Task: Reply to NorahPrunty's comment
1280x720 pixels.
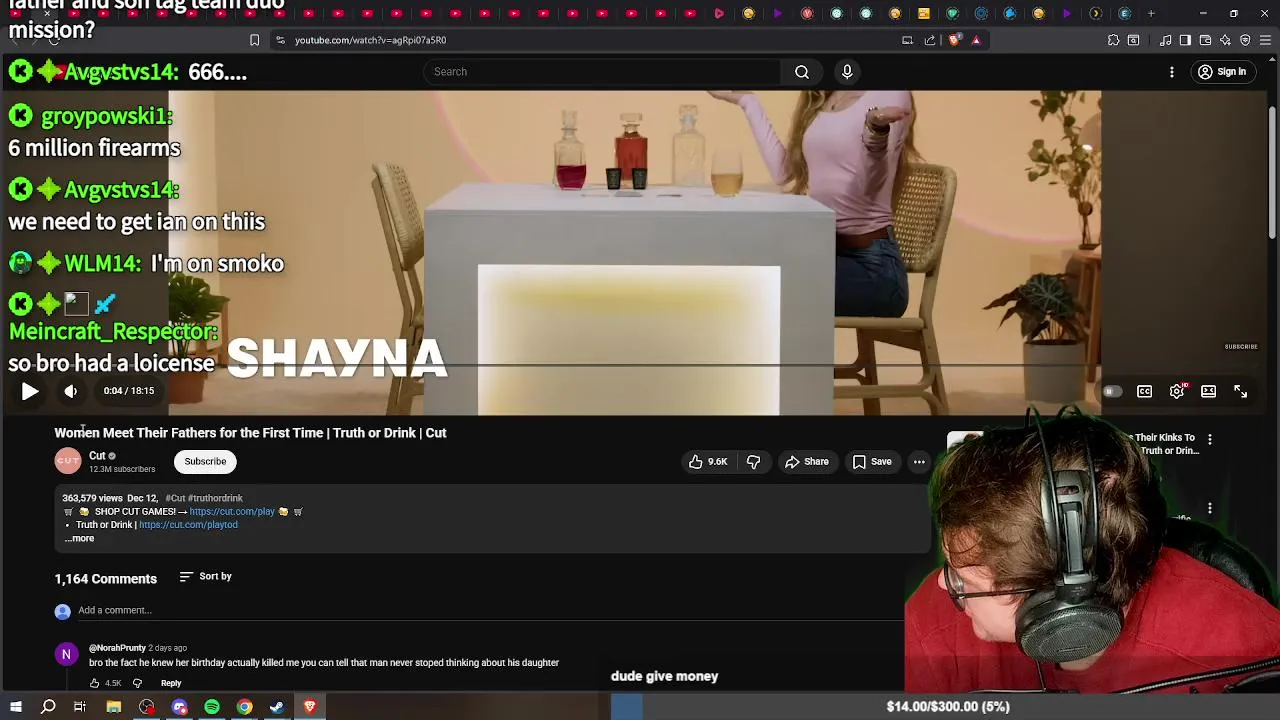Action: tap(171, 684)
